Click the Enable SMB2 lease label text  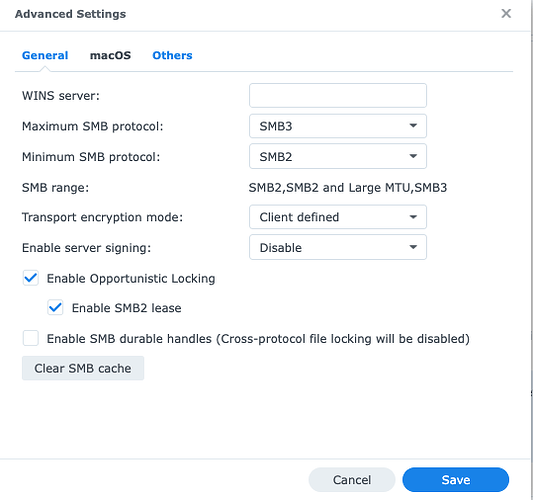point(126,308)
